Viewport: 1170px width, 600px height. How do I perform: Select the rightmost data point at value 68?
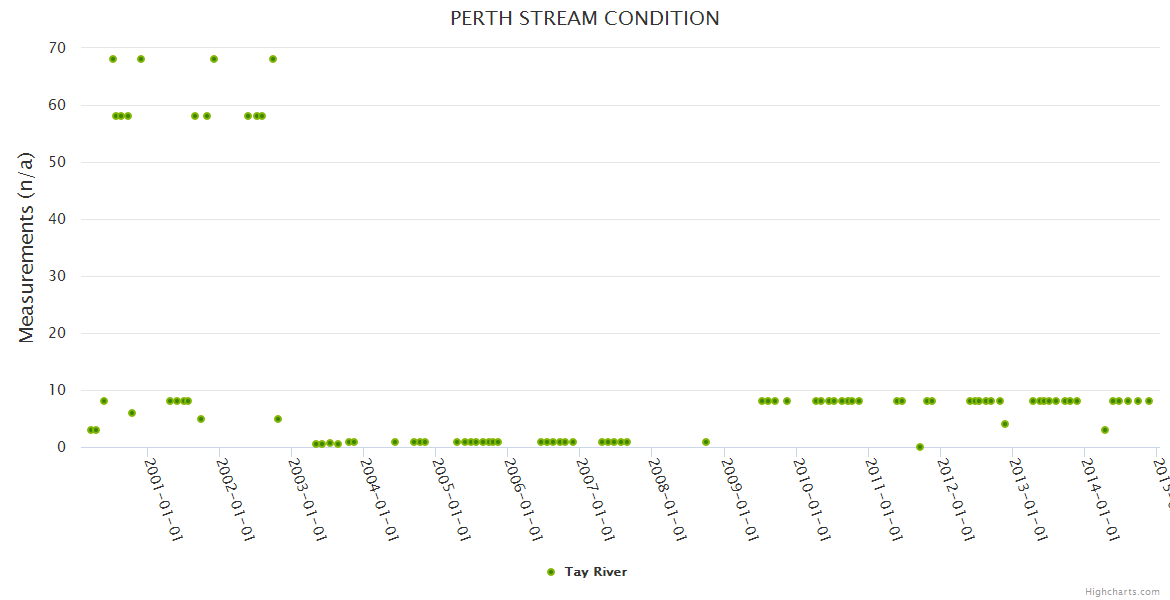[x=273, y=59]
